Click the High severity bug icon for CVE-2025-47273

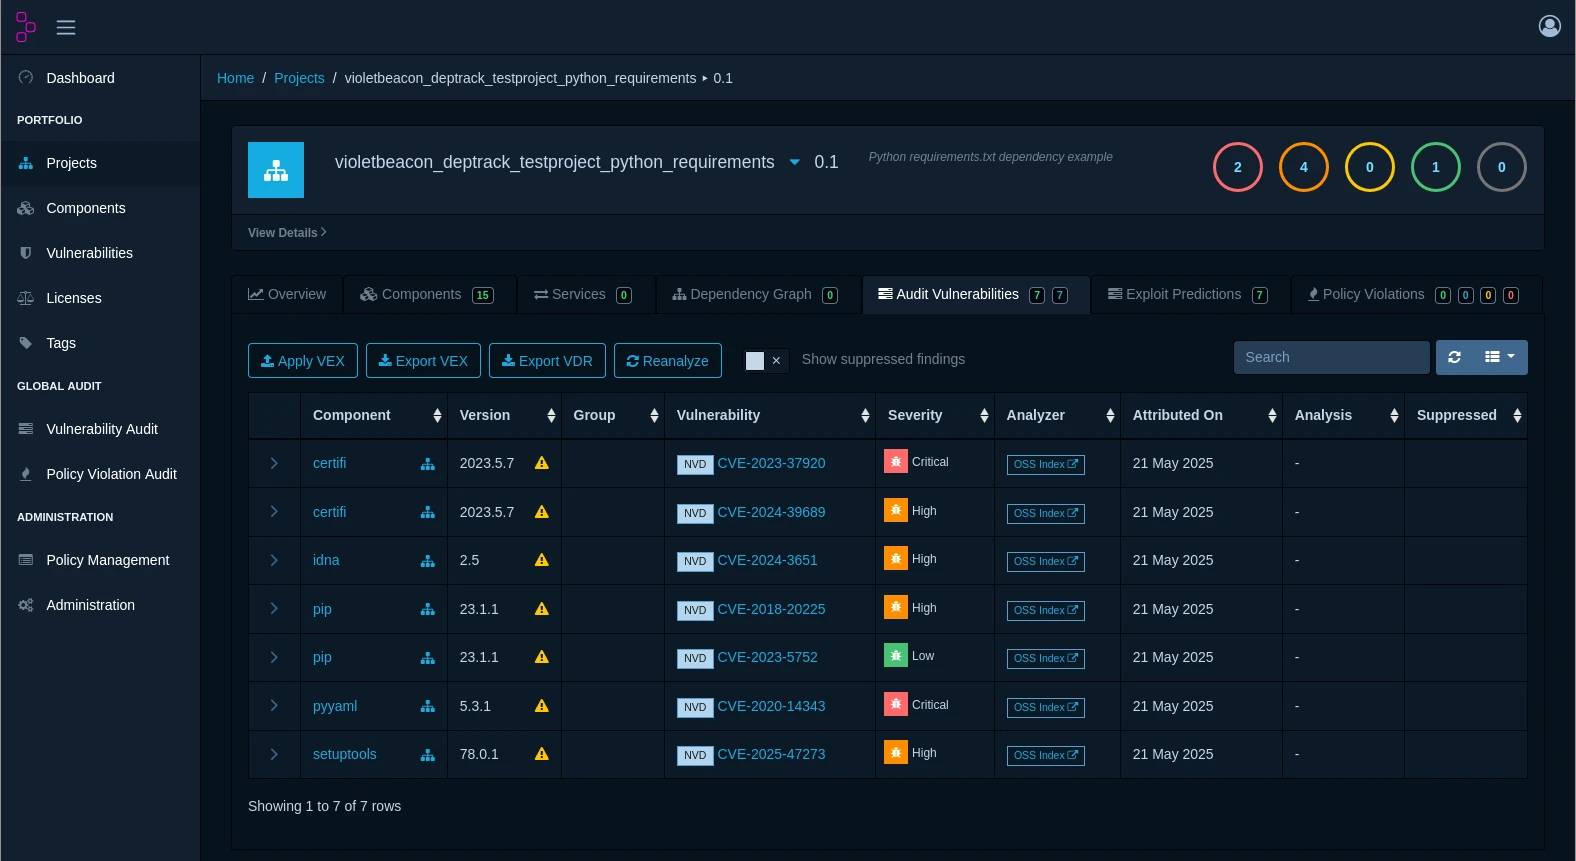click(896, 753)
